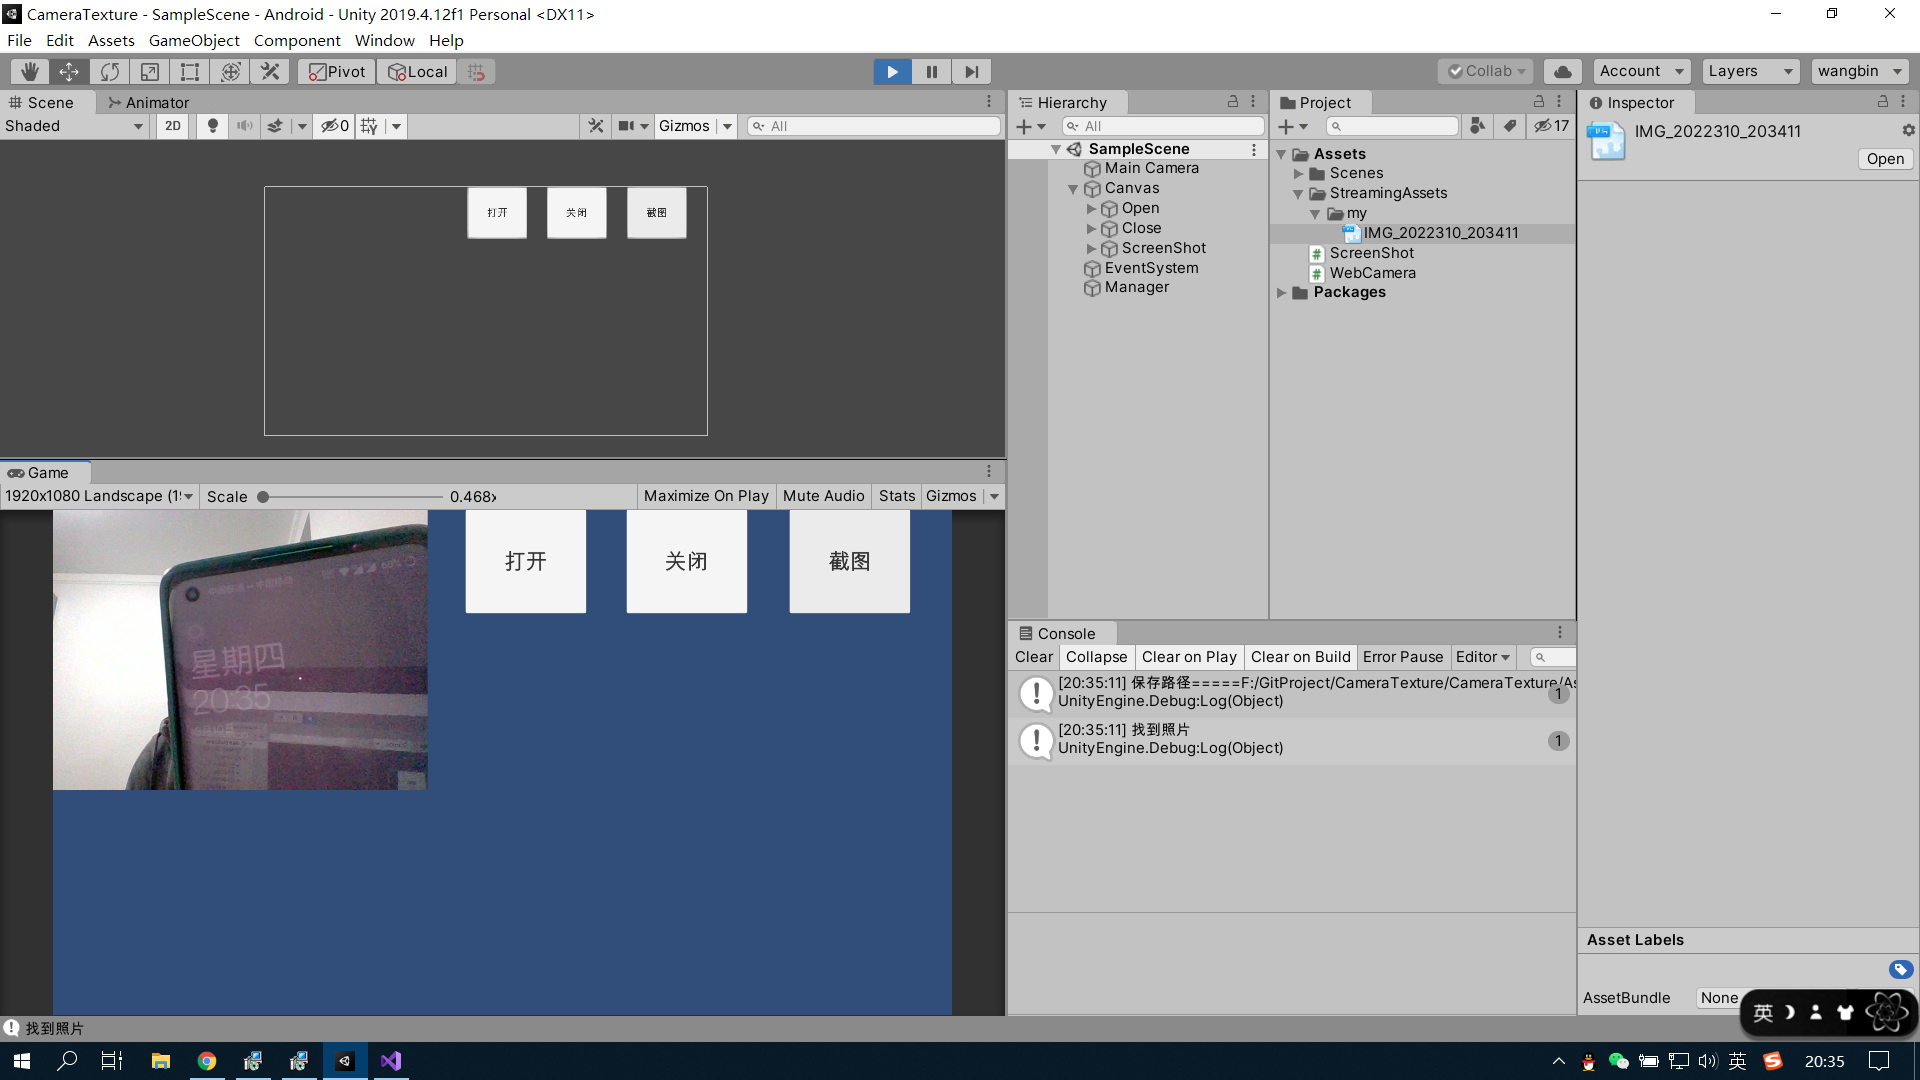This screenshot has height=1080, width=1920.
Task: Click the Open button in Inspector
Action: point(1884,159)
